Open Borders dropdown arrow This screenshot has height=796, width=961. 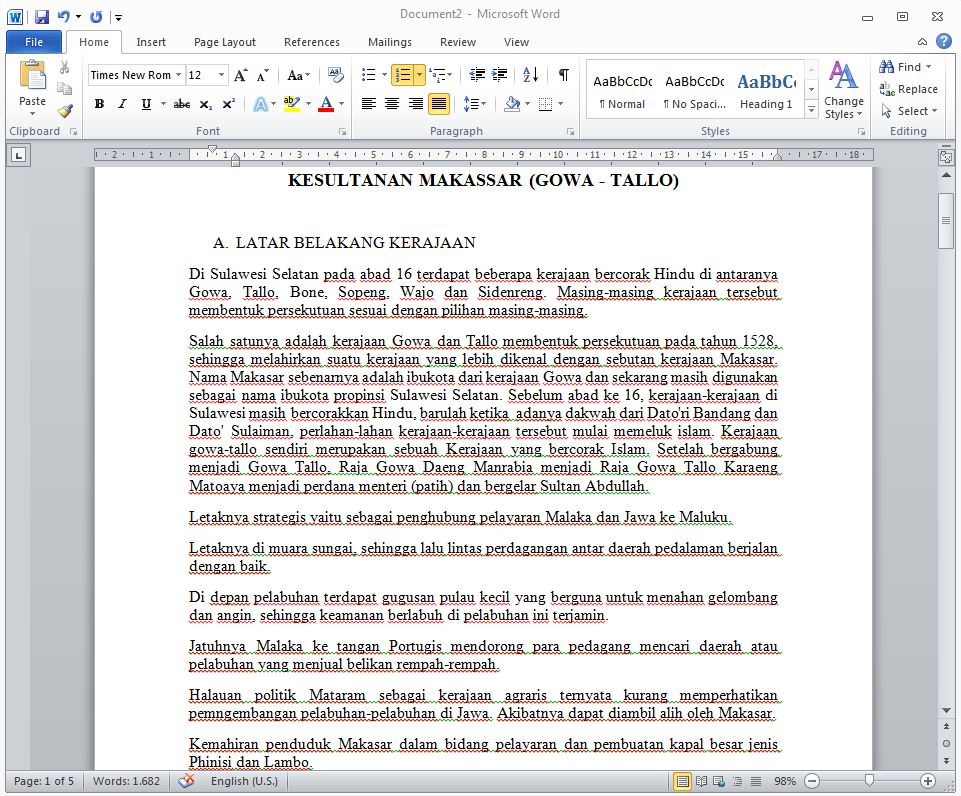coord(561,104)
